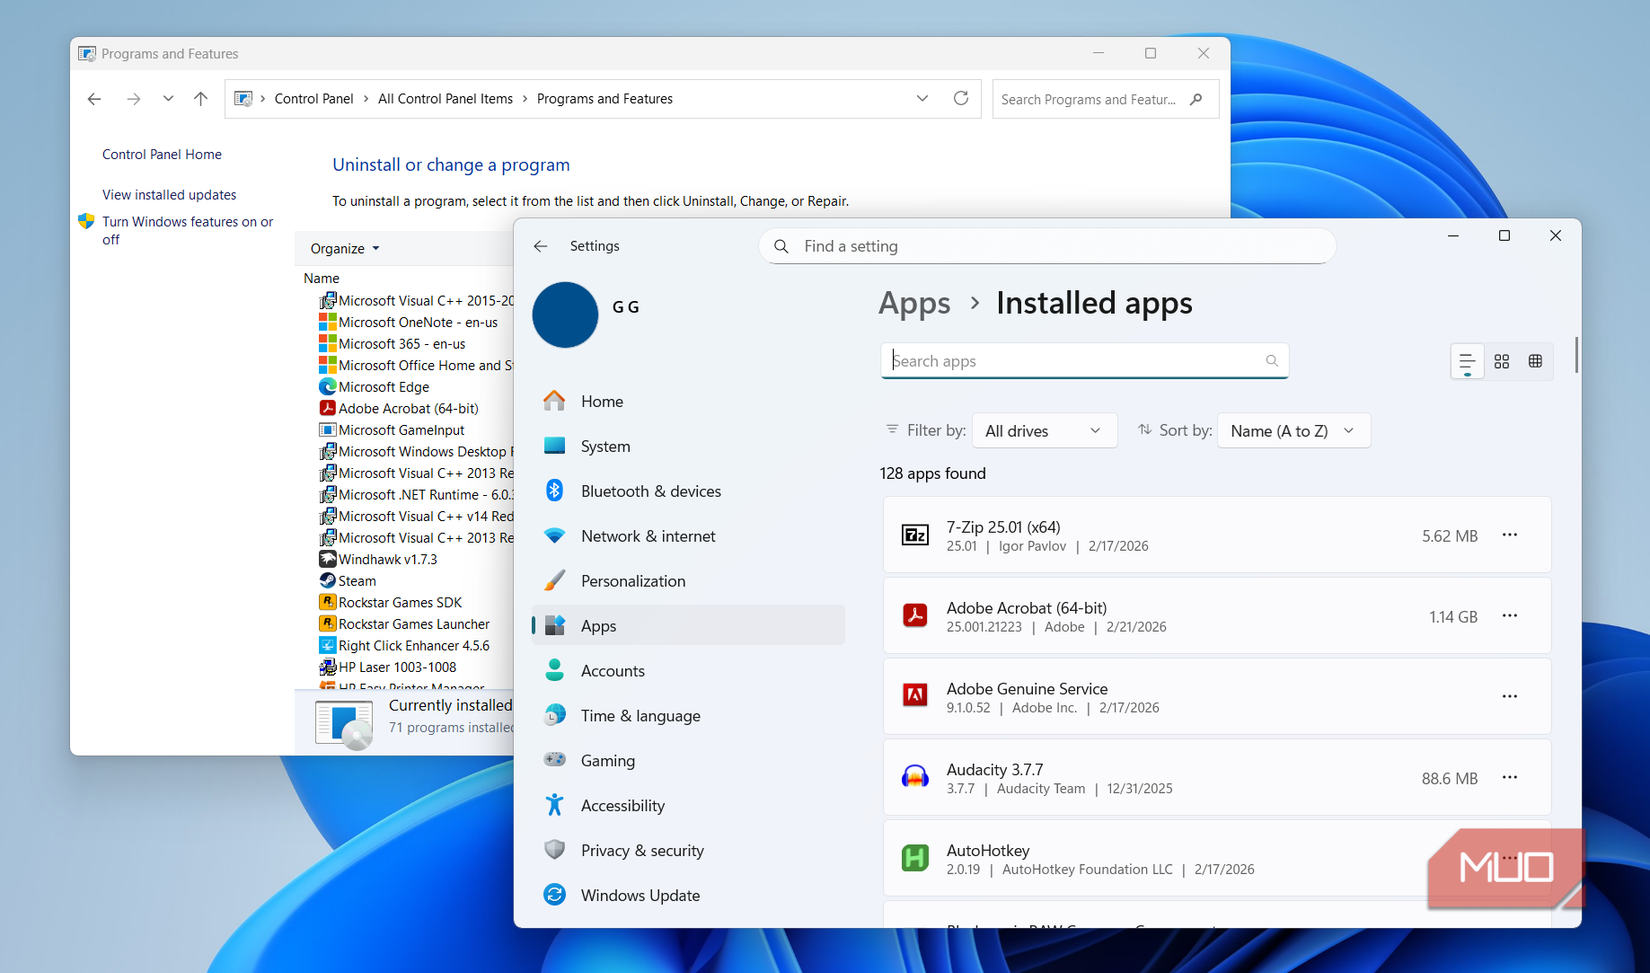This screenshot has width=1650, height=973.
Task: Select Rockstar Games SDK entry
Action: tap(390, 602)
